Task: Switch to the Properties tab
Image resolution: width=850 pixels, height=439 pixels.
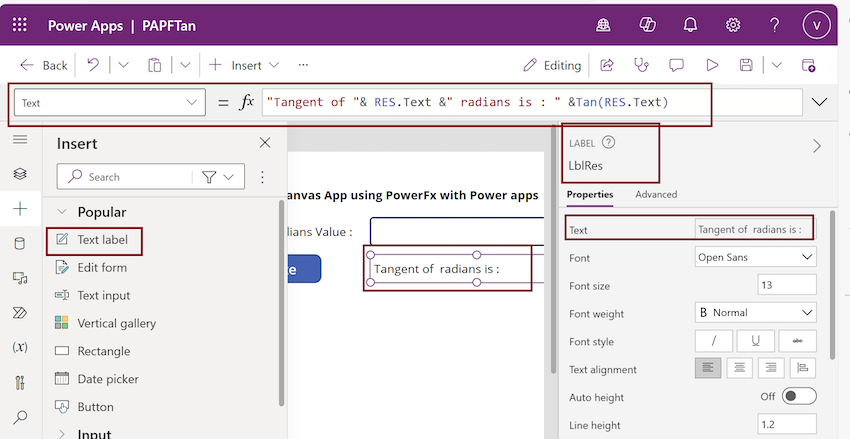Action: click(590, 195)
